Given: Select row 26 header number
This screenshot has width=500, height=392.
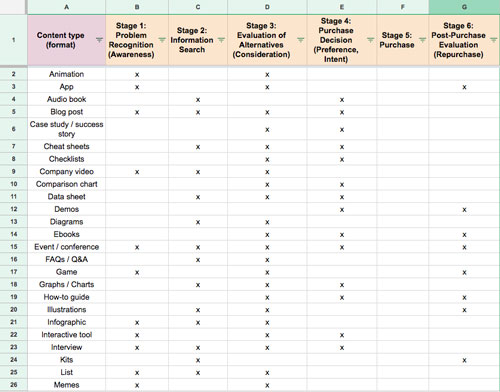Looking at the screenshot, I should click(x=14, y=385).
